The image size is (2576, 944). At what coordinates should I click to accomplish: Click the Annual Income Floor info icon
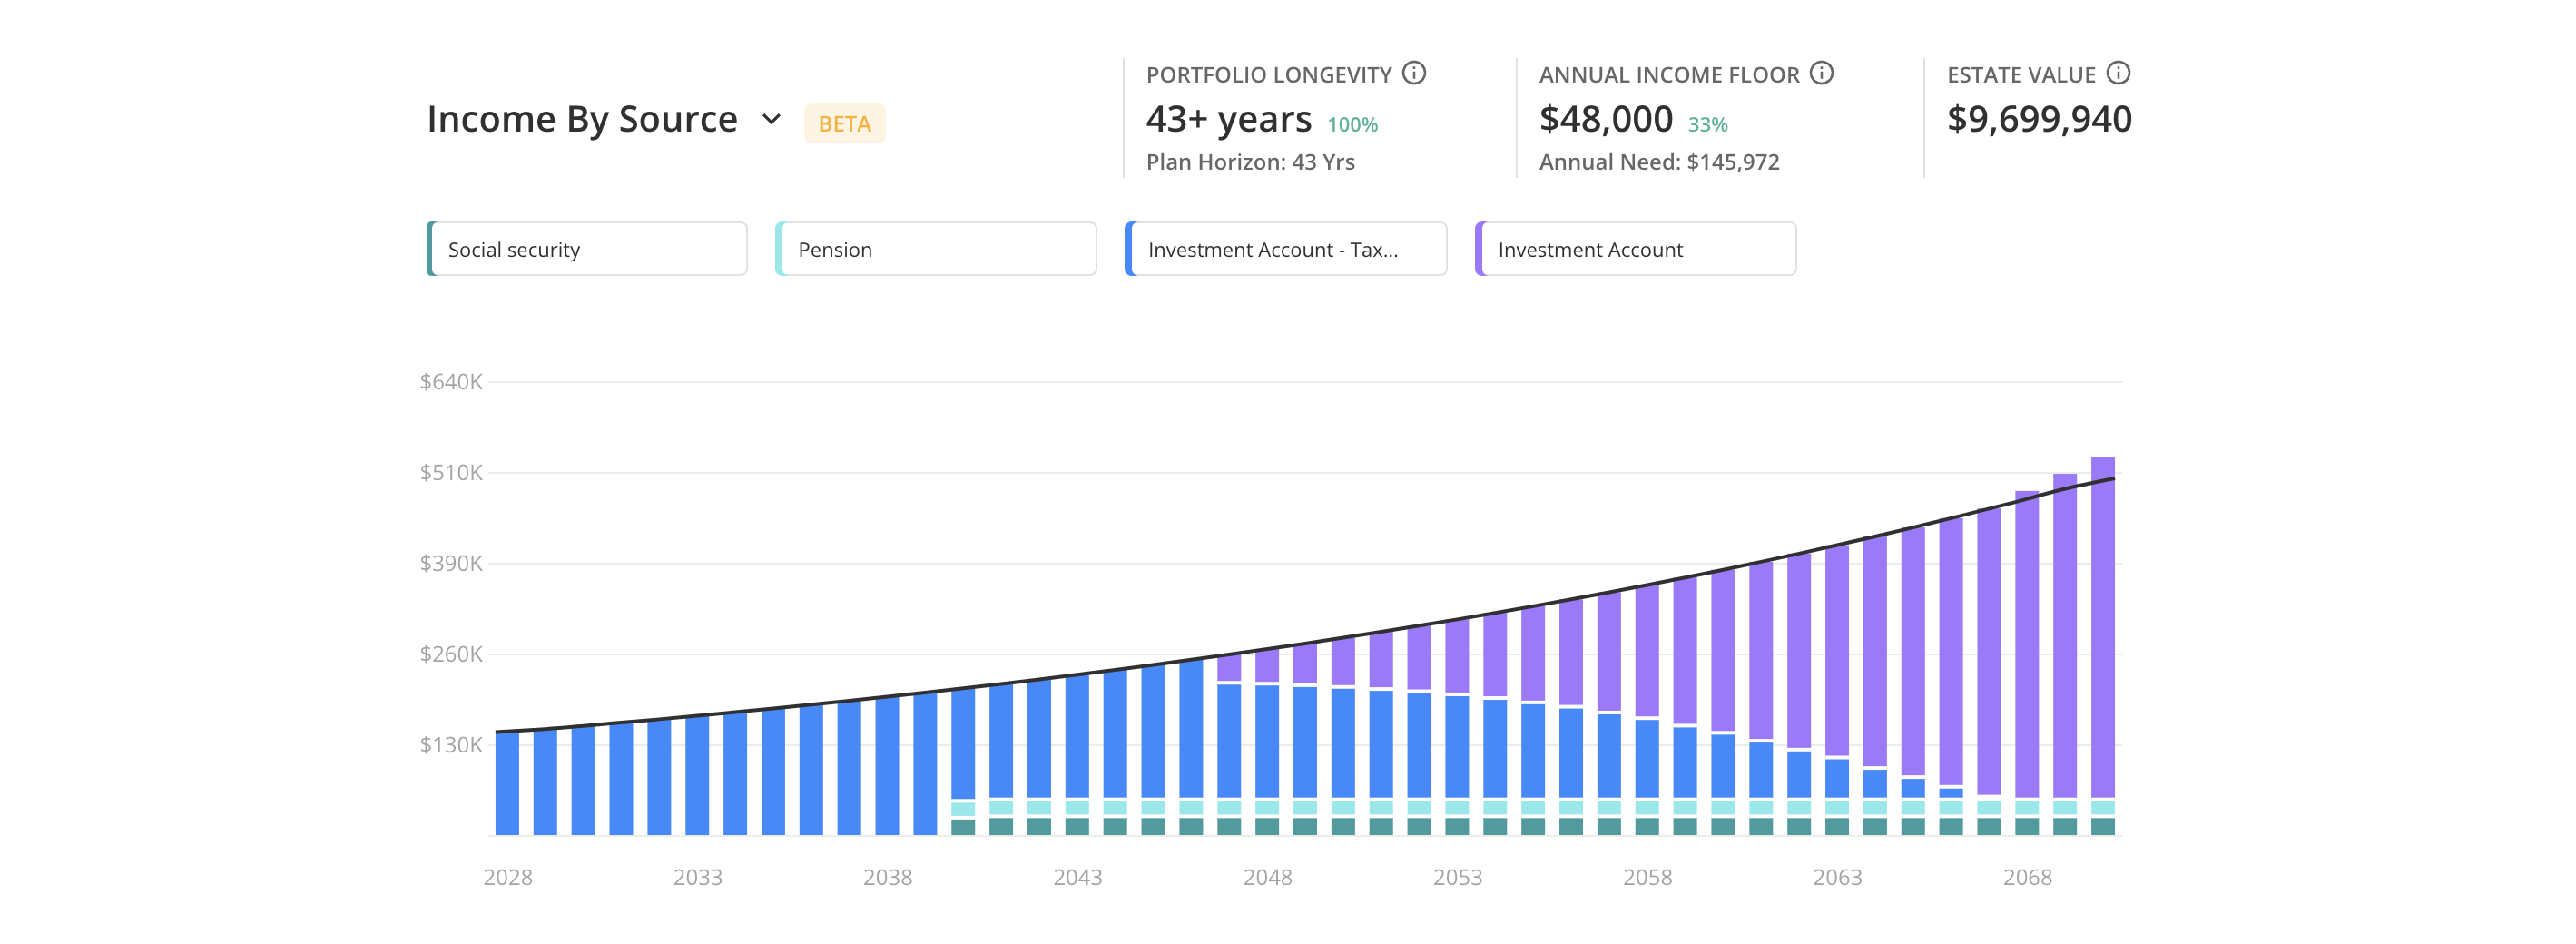coord(1822,73)
